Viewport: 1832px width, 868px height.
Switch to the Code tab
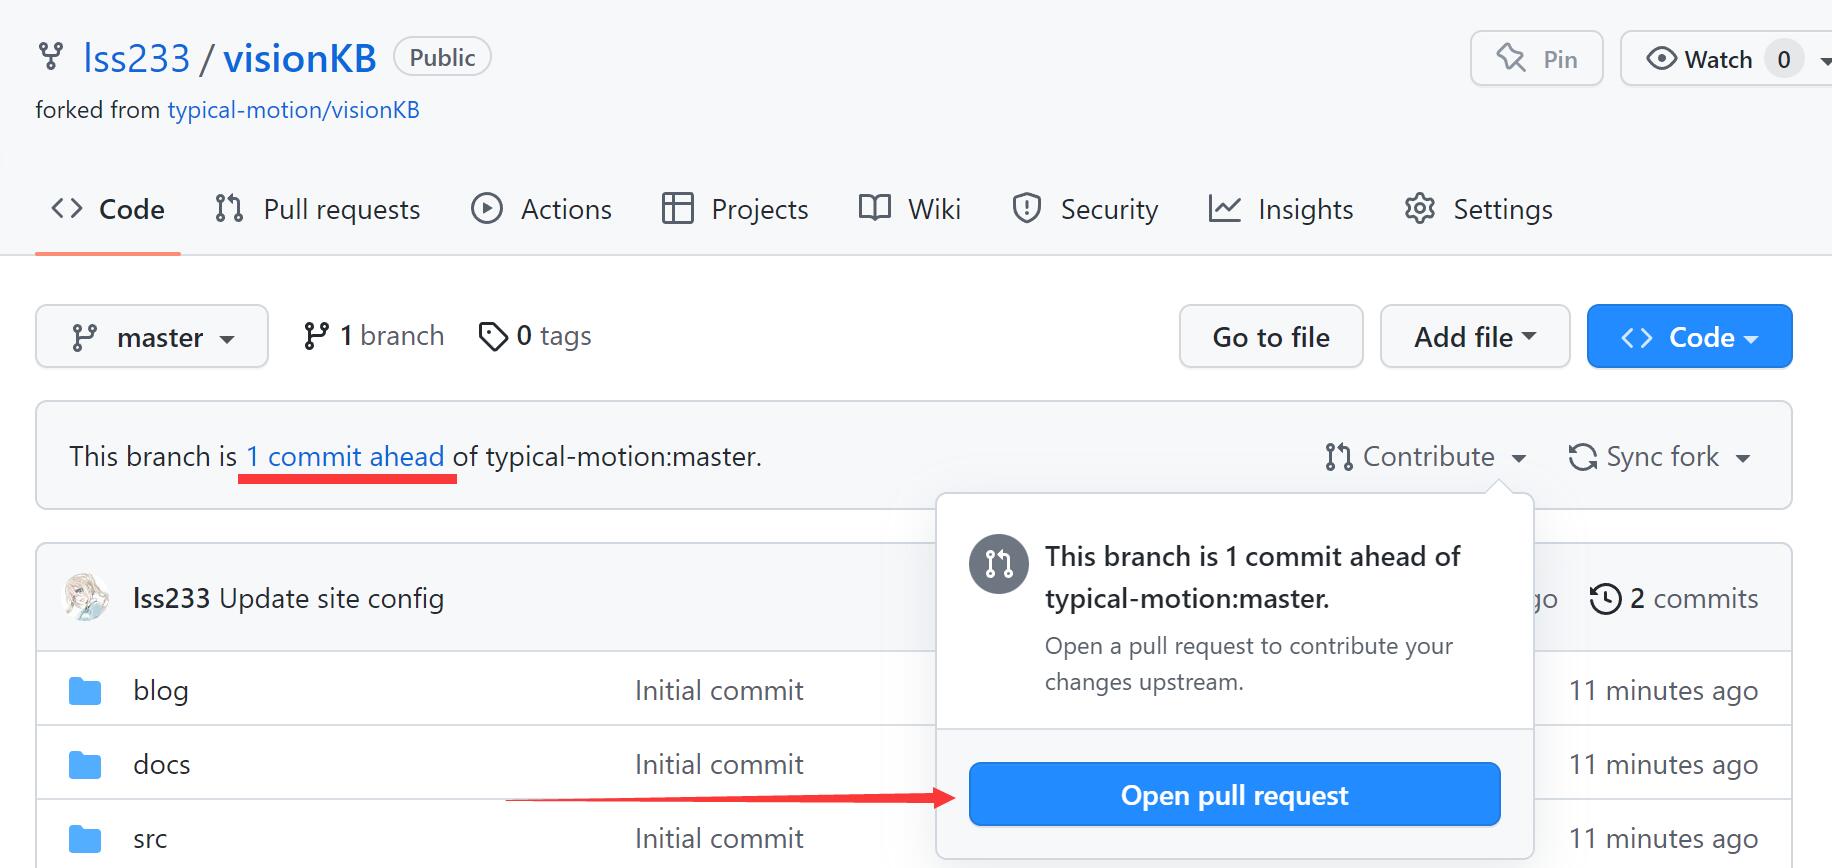(108, 209)
